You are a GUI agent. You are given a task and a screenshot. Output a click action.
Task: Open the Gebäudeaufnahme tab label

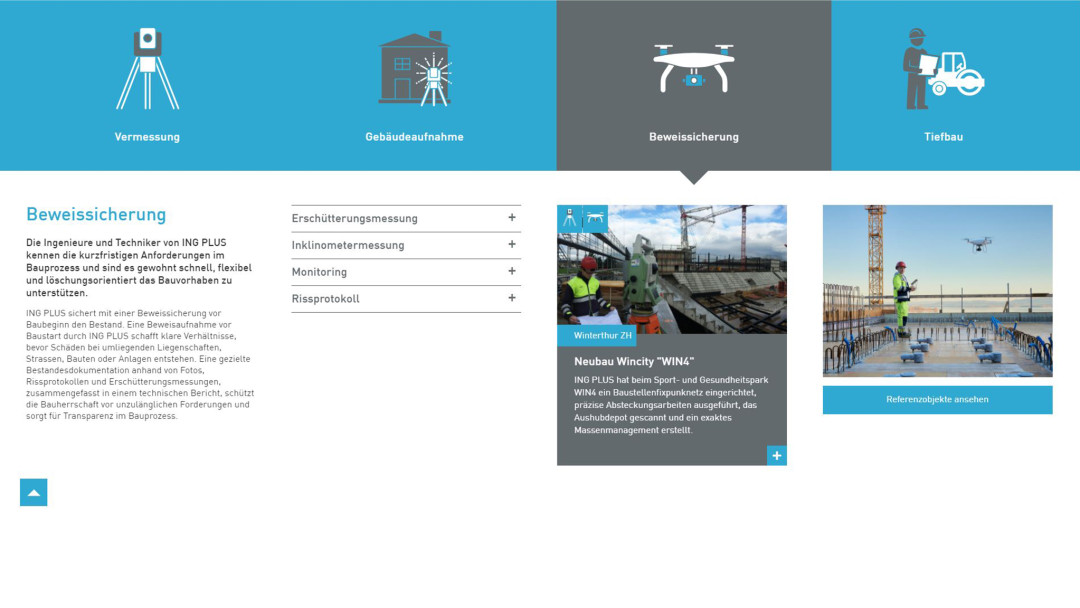point(414,137)
